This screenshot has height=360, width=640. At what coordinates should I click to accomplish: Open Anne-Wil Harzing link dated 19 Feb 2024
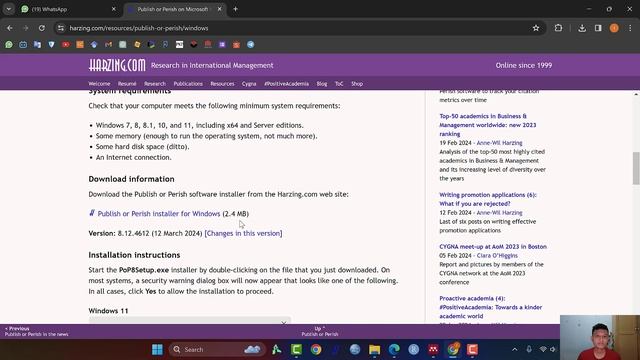(x=500, y=143)
